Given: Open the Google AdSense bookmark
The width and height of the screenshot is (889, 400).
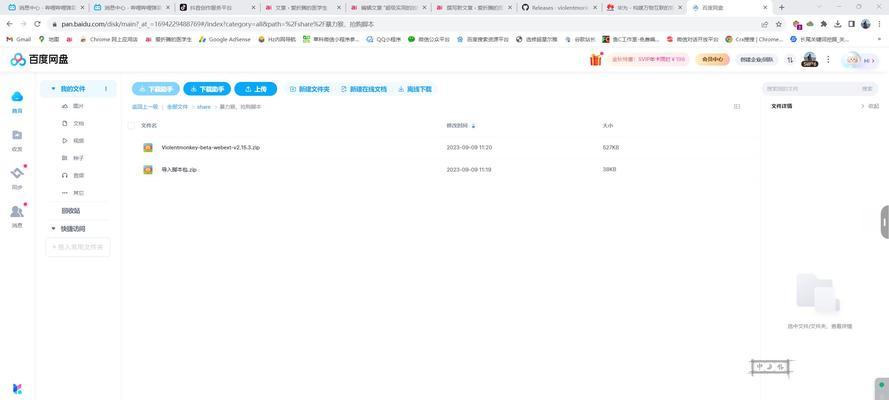Looking at the screenshot, I should tap(224, 40).
